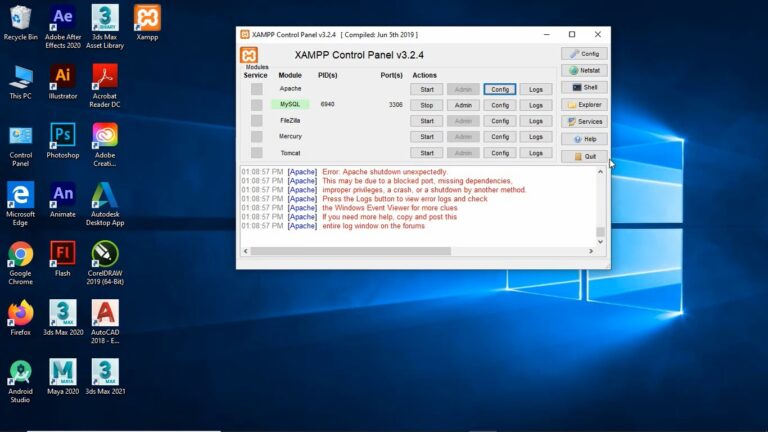Start the Mercury module

click(x=427, y=137)
